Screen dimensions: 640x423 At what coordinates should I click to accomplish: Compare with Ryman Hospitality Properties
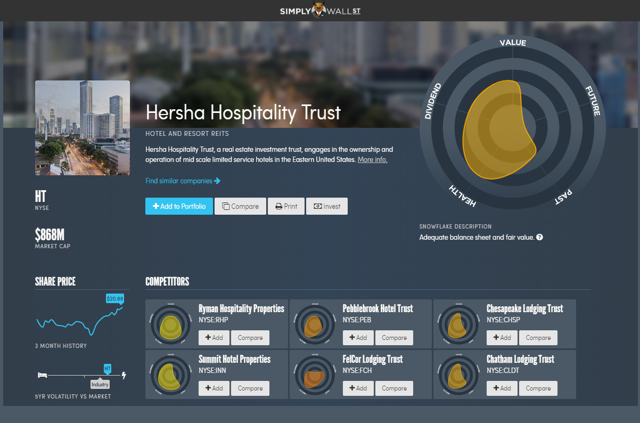pos(250,338)
